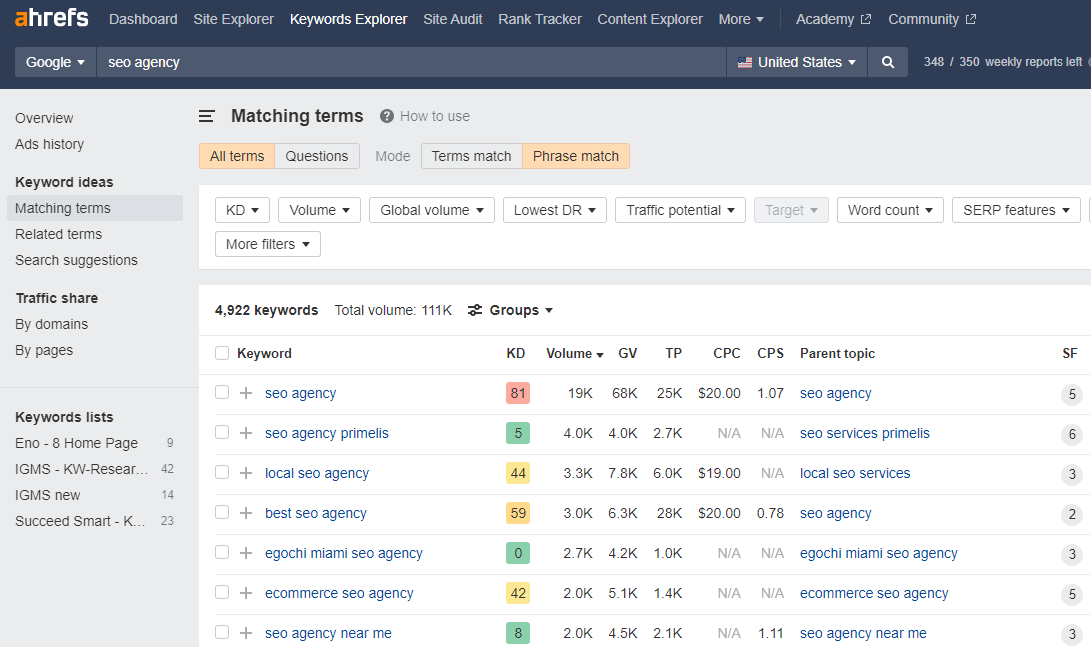Open the Global volume filter dropdown

432,210
